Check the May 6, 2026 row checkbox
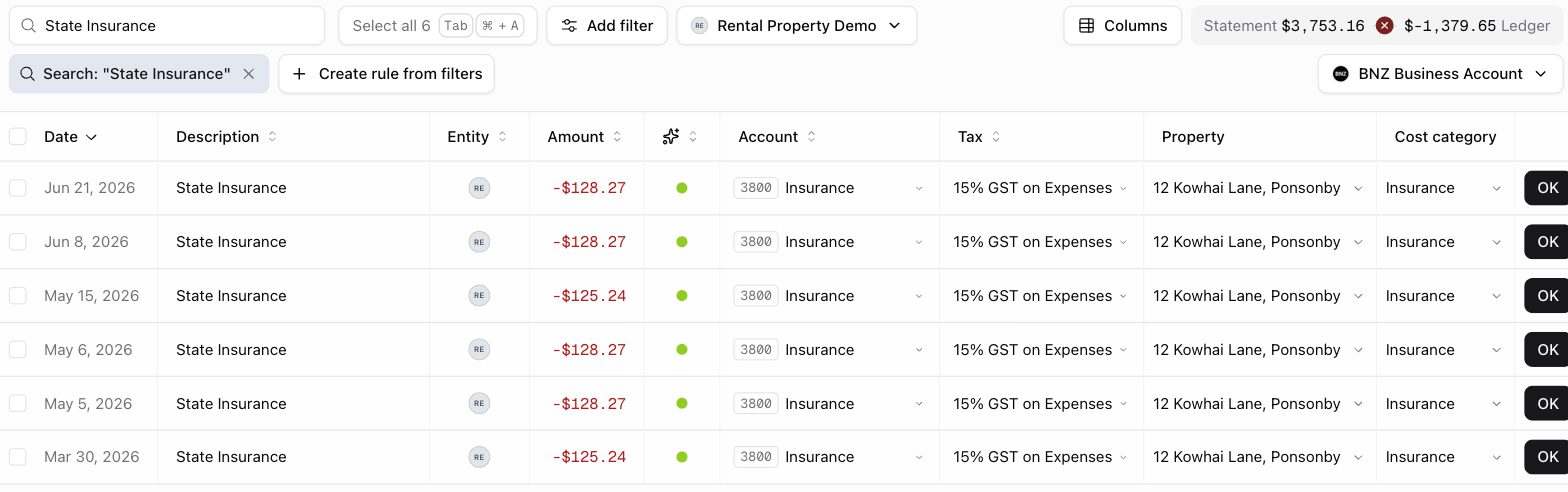Image resolution: width=1568 pixels, height=492 pixels. 18,350
